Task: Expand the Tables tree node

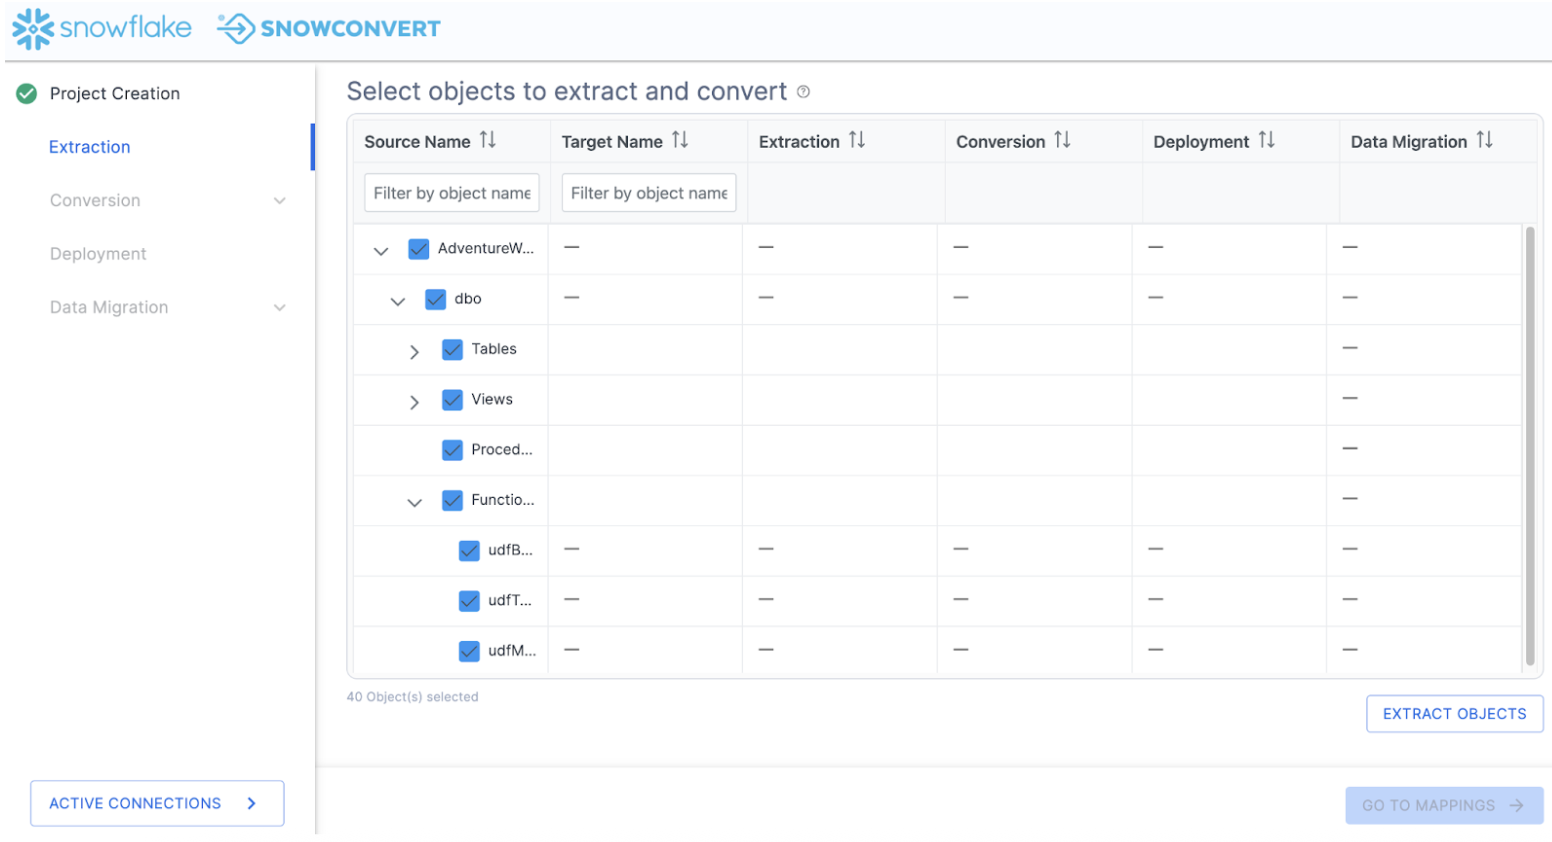Action: (414, 352)
